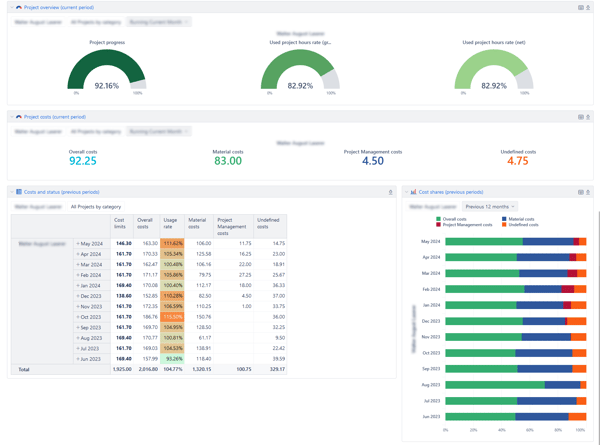Click the table icon beside Costs and status title

tap(19, 192)
